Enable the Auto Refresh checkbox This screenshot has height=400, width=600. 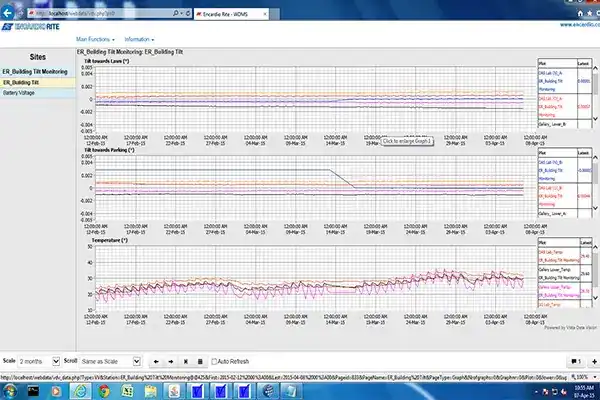(x=214, y=360)
